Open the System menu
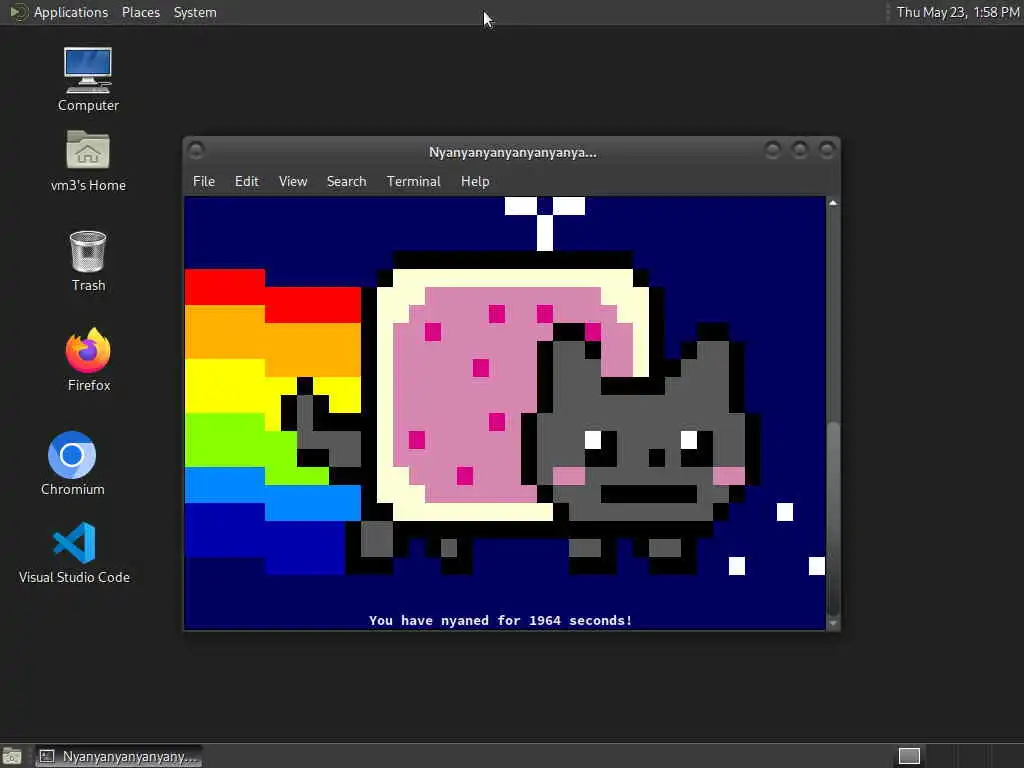This screenshot has width=1024, height=768. click(195, 12)
